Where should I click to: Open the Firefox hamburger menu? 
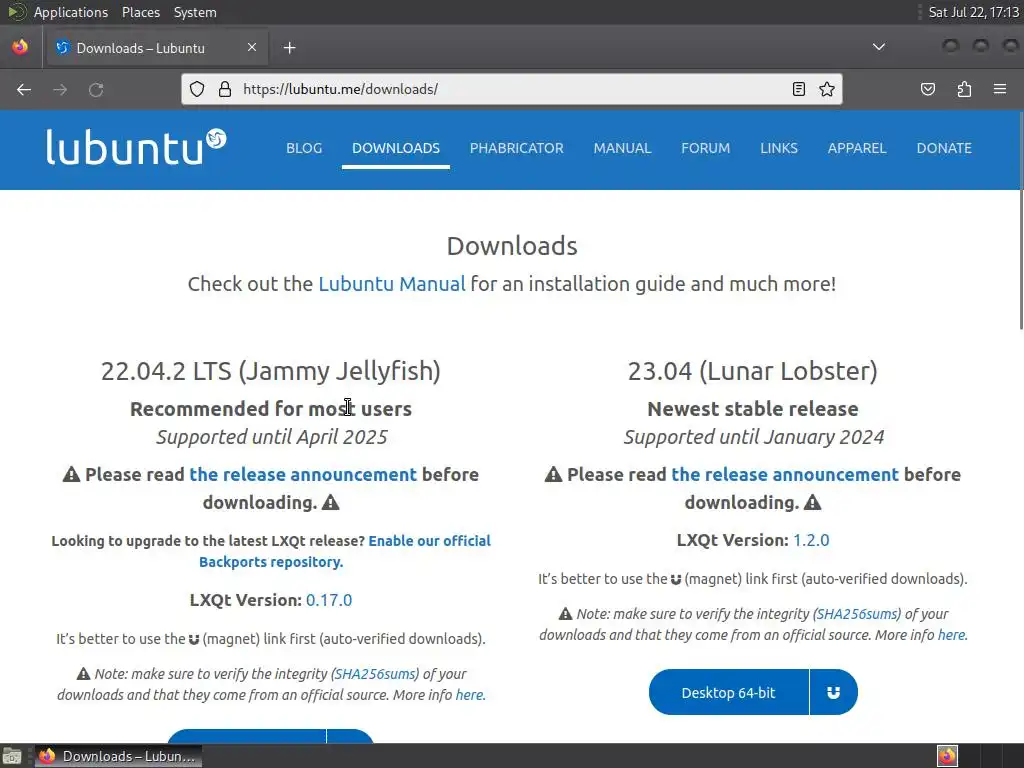point(1000,89)
